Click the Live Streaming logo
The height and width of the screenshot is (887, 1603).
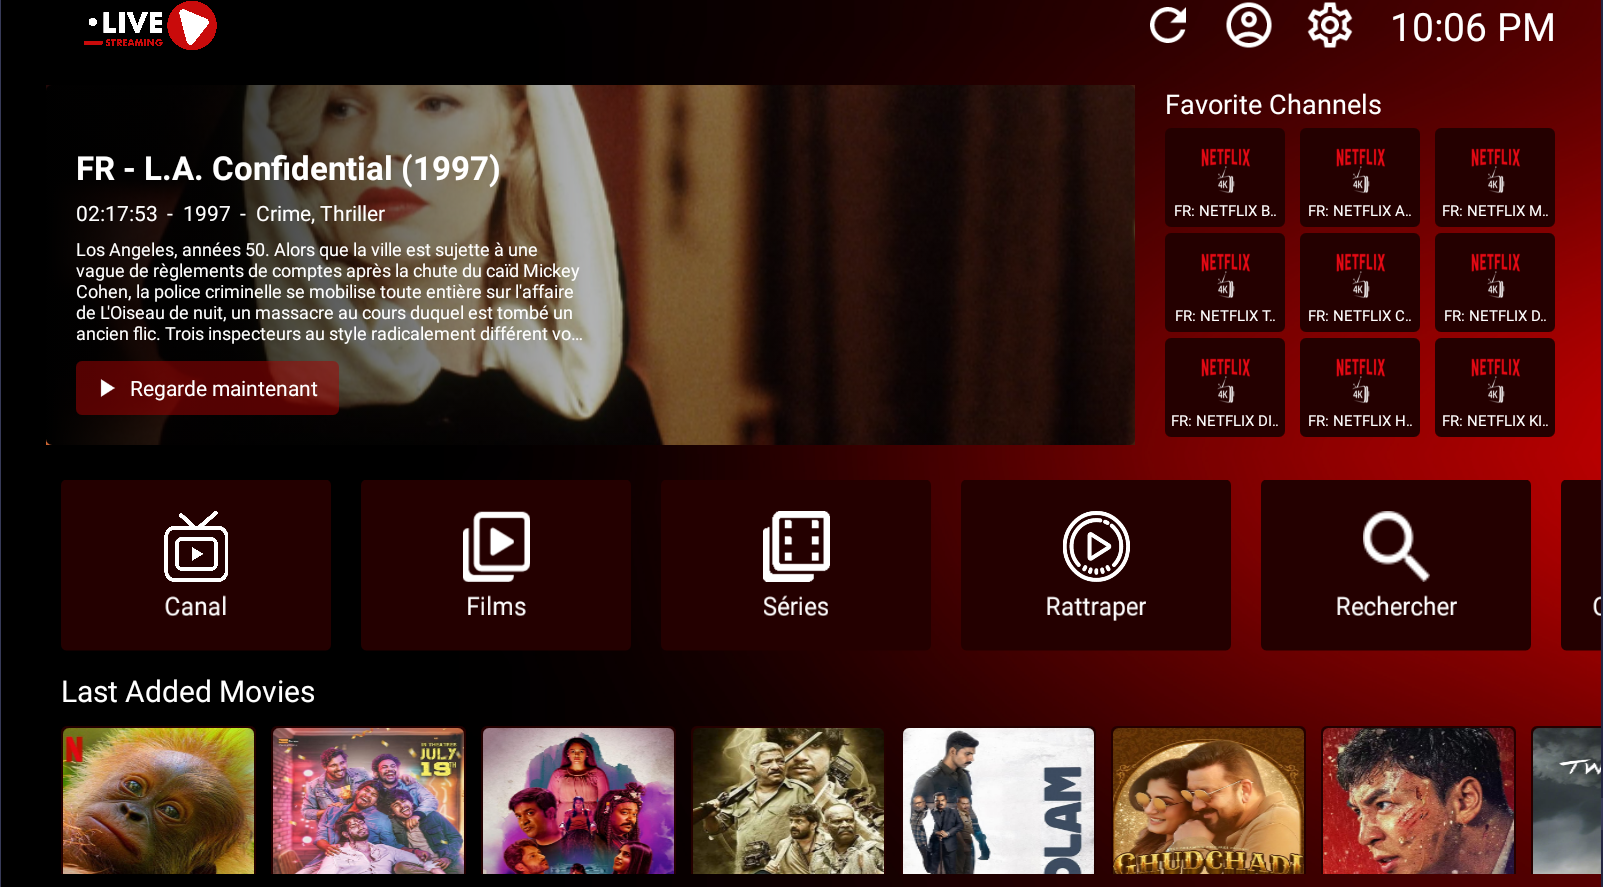tap(151, 27)
